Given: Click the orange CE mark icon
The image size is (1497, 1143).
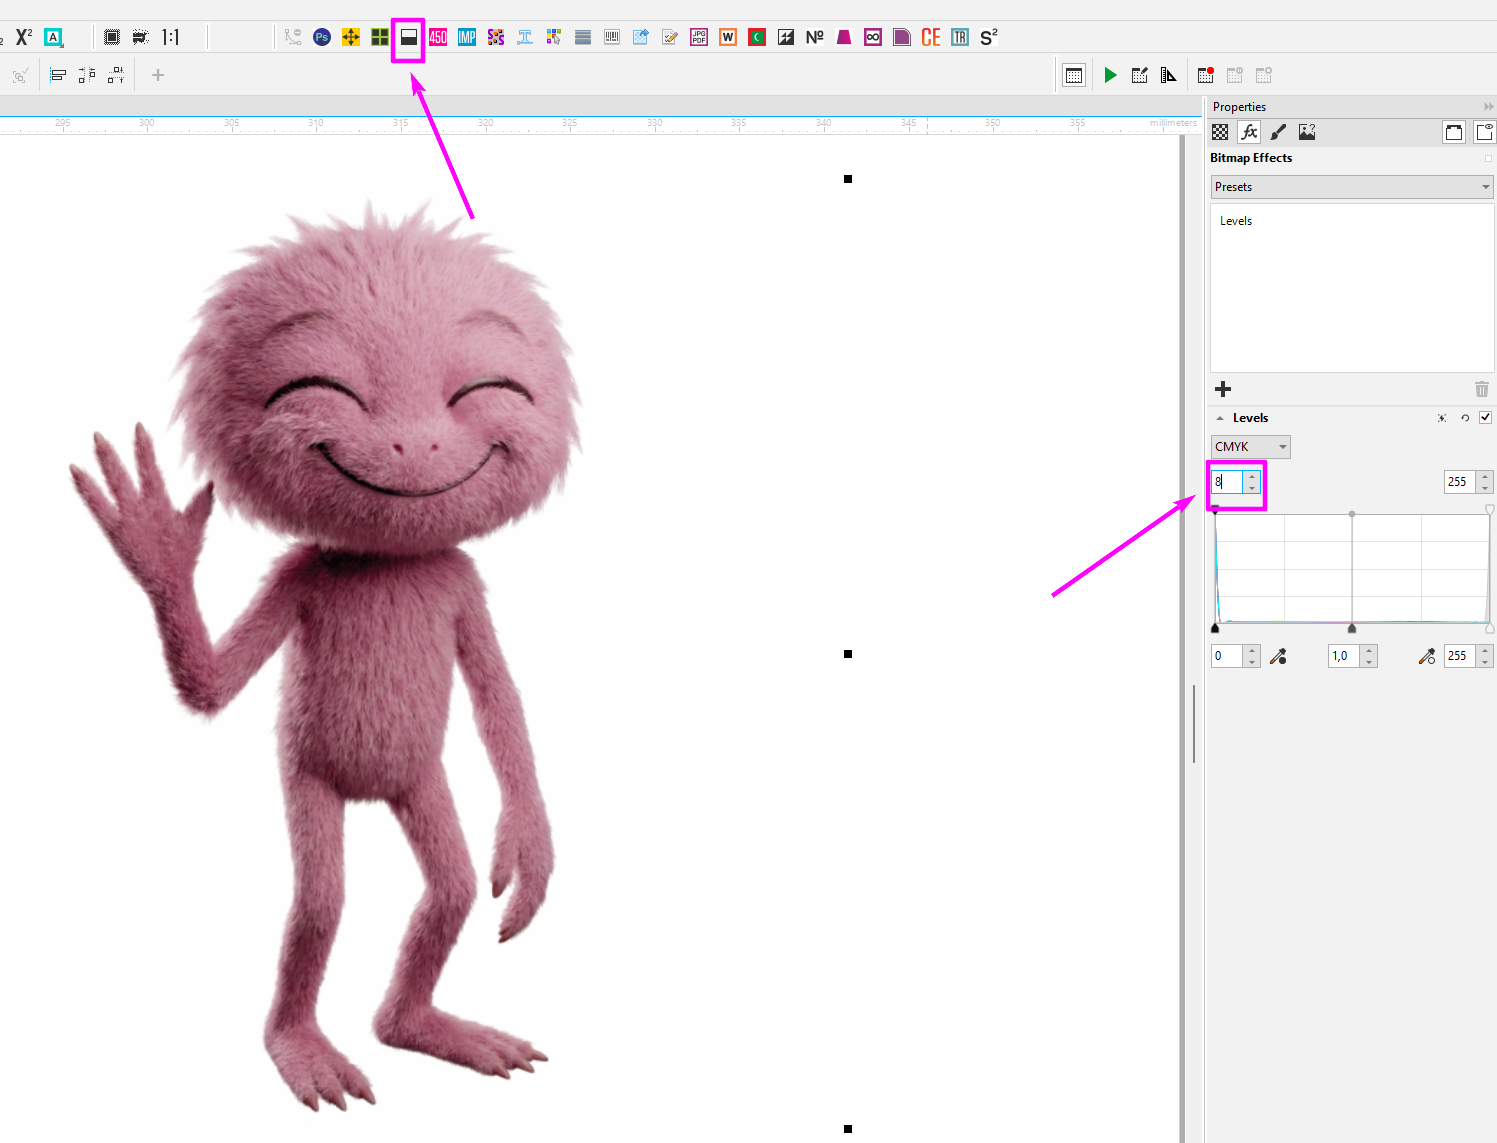Looking at the screenshot, I should pyautogui.click(x=931, y=37).
